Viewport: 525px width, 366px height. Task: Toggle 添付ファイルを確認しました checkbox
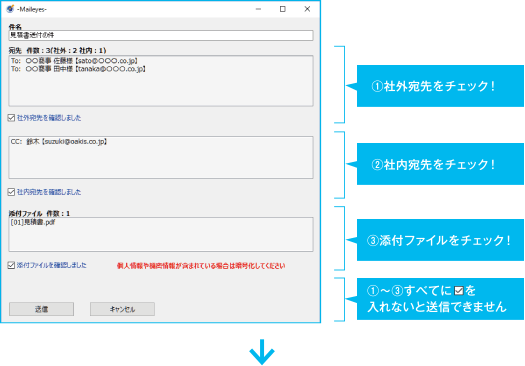tap(11, 265)
